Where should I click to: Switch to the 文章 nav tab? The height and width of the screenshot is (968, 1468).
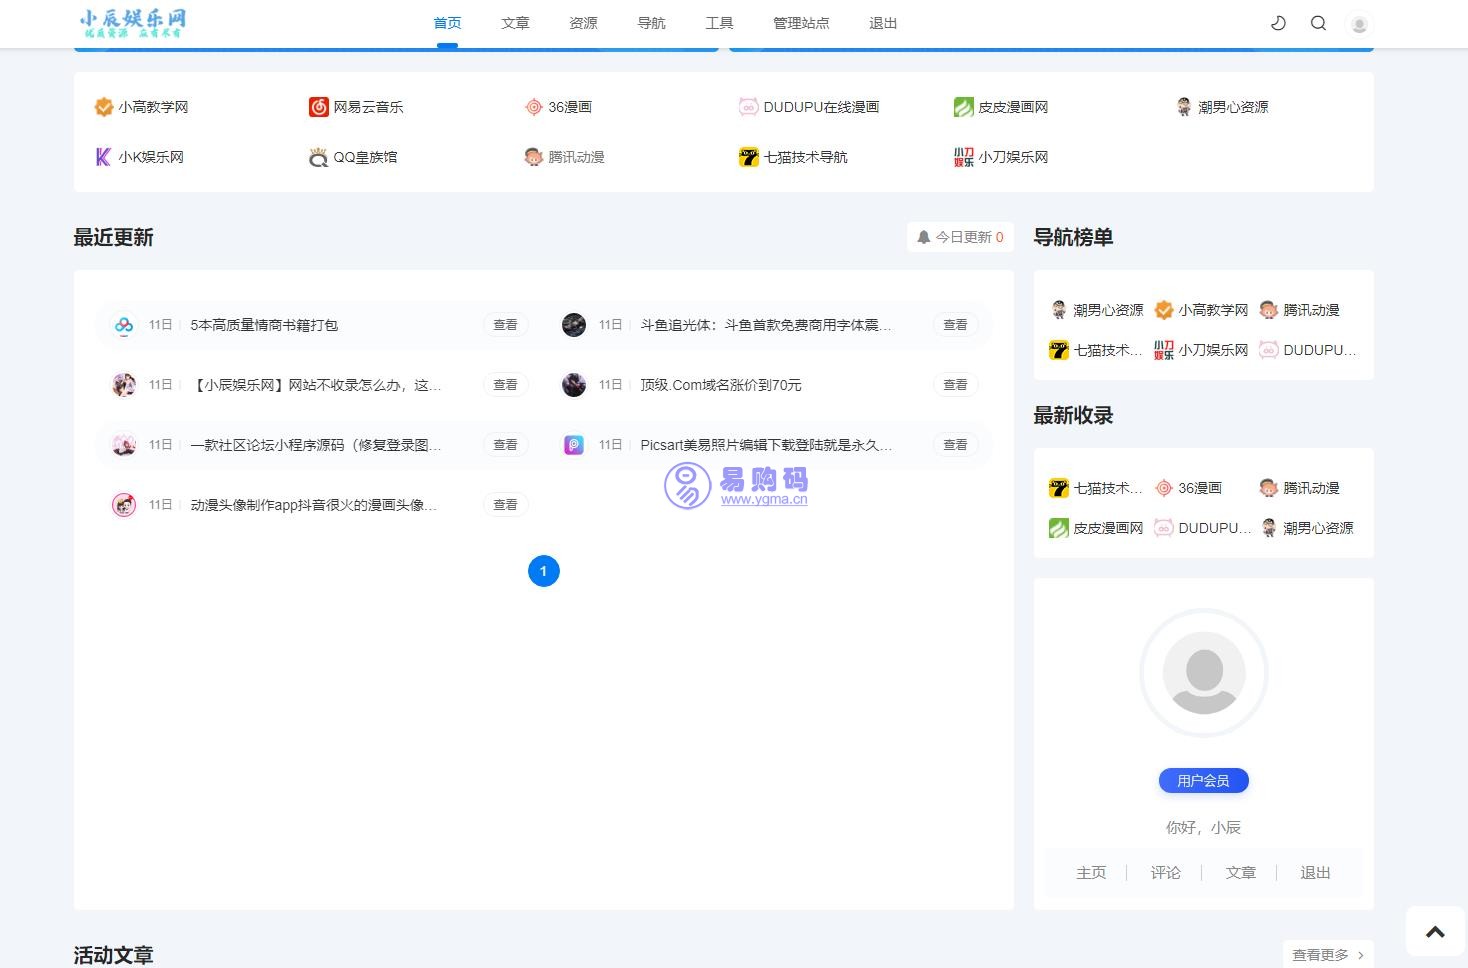pyautogui.click(x=515, y=23)
